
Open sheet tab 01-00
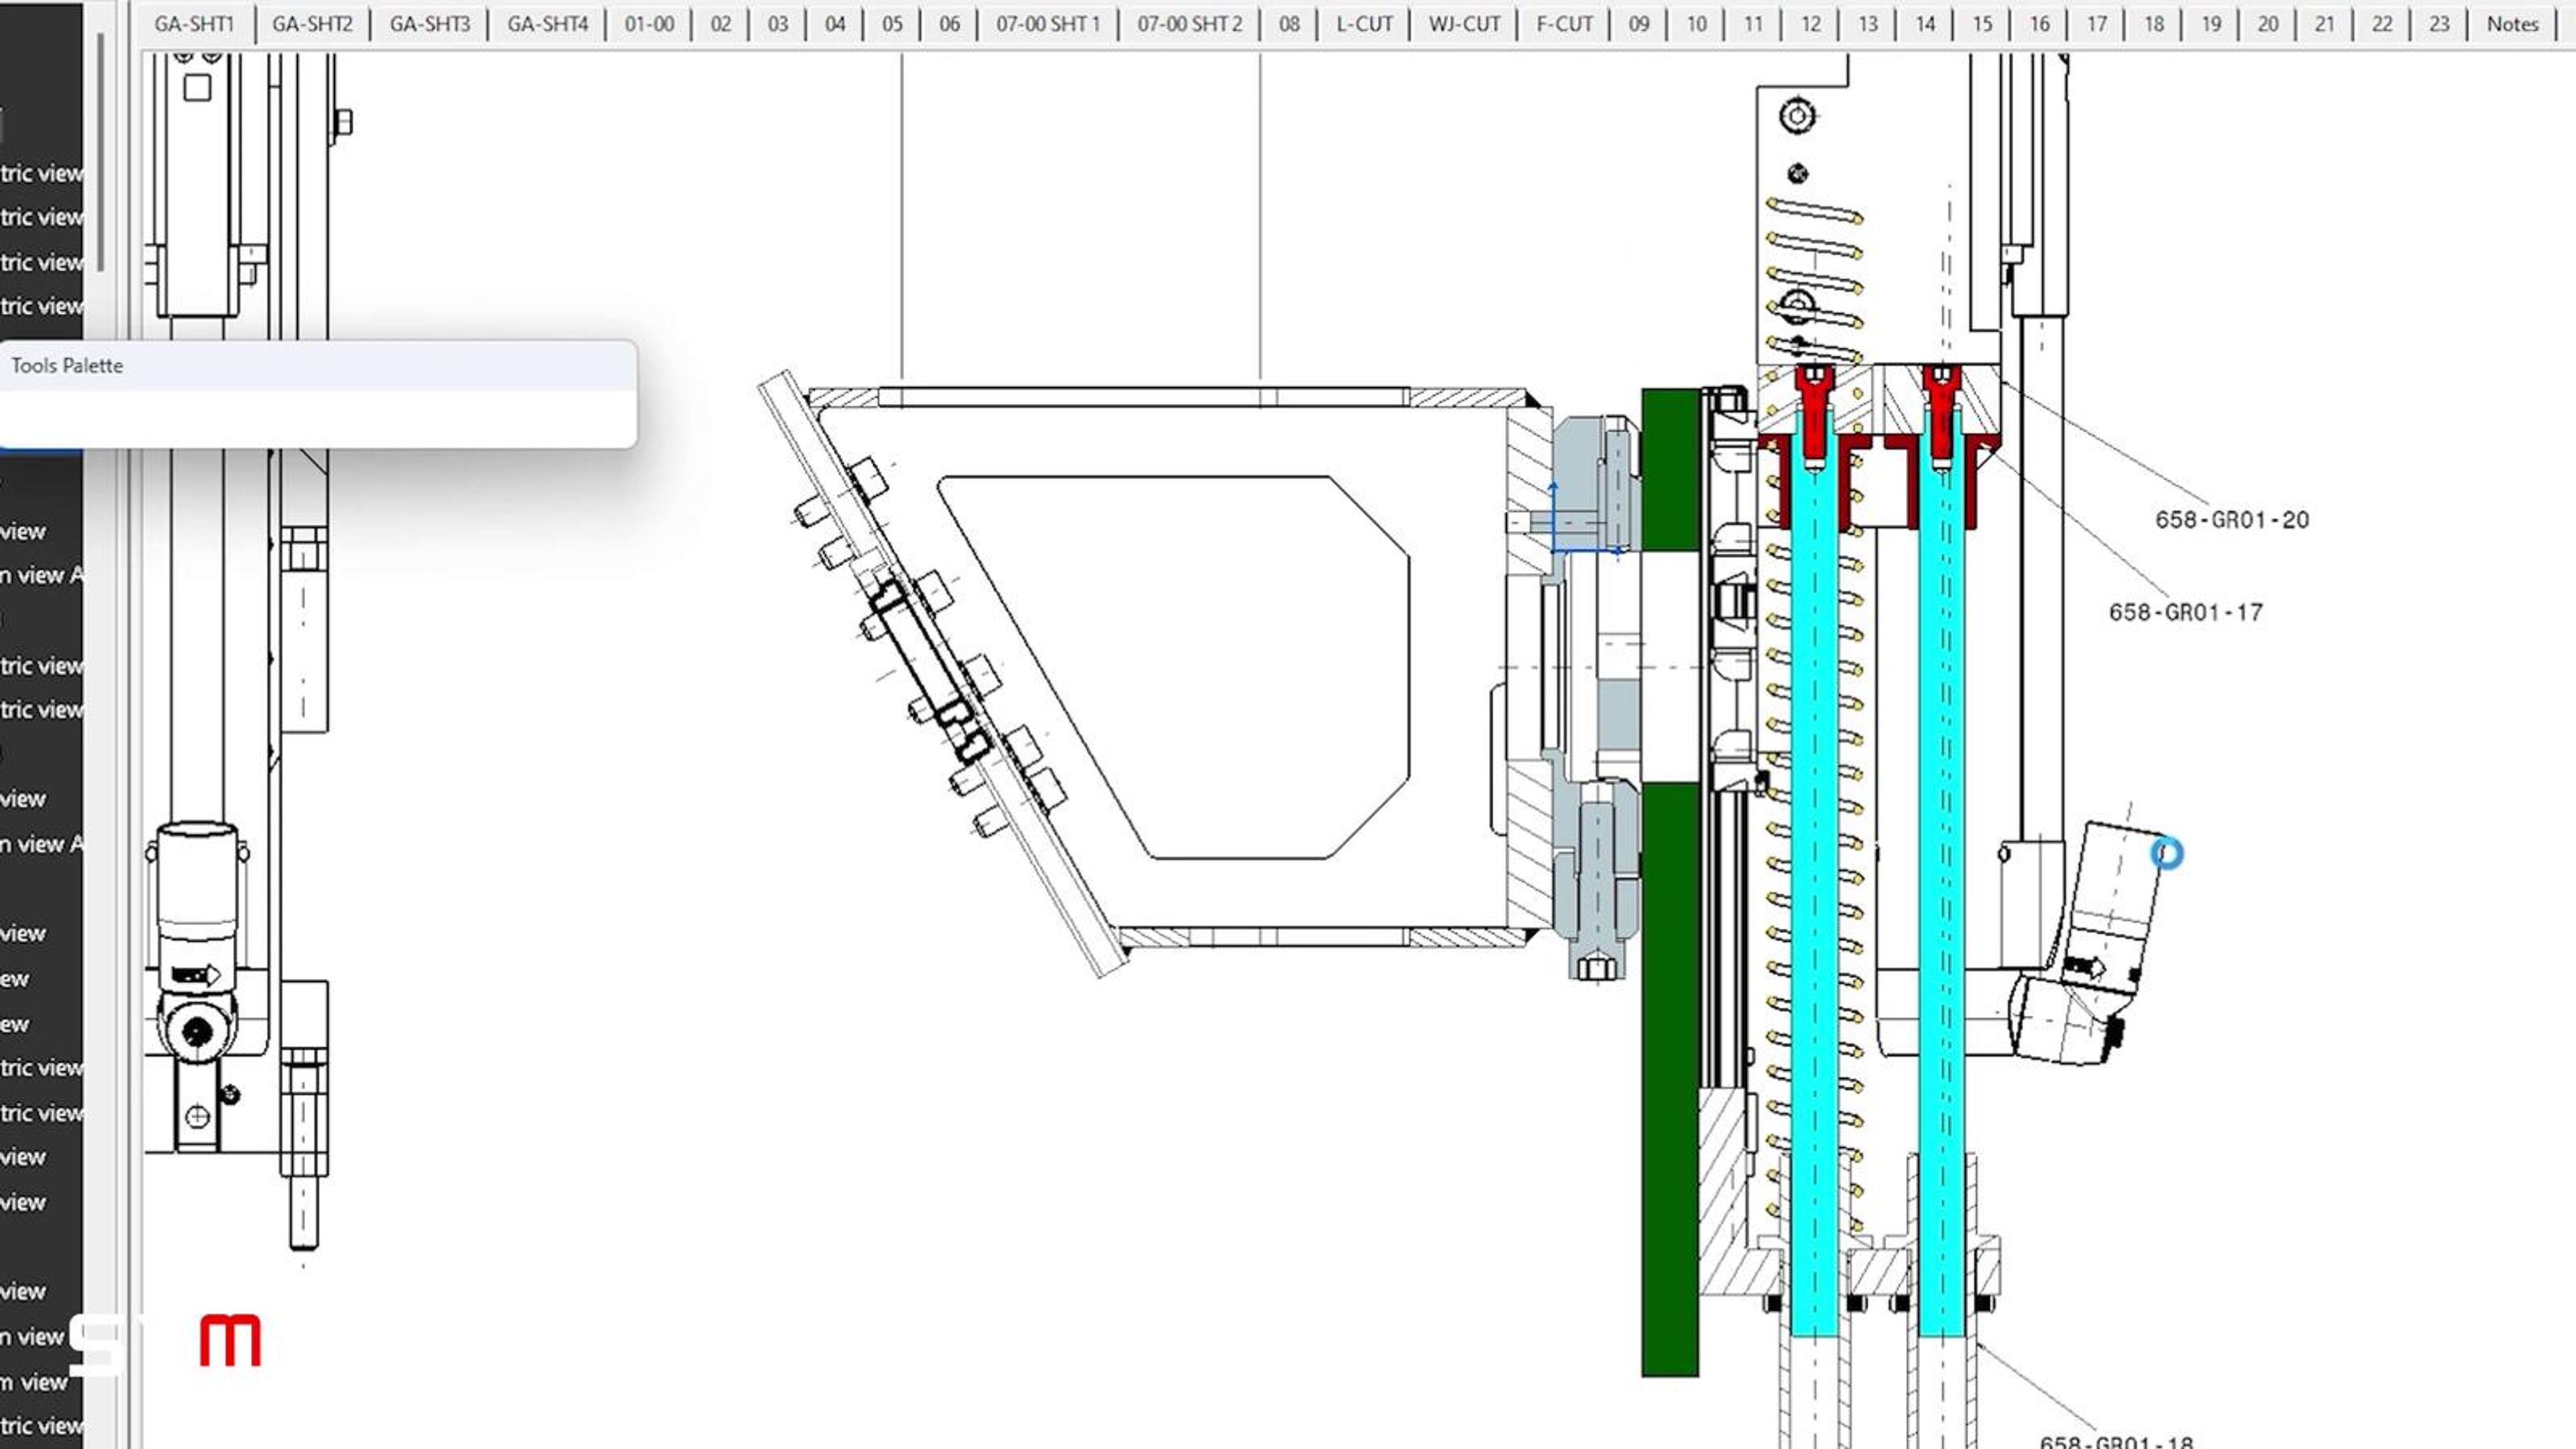point(649,24)
